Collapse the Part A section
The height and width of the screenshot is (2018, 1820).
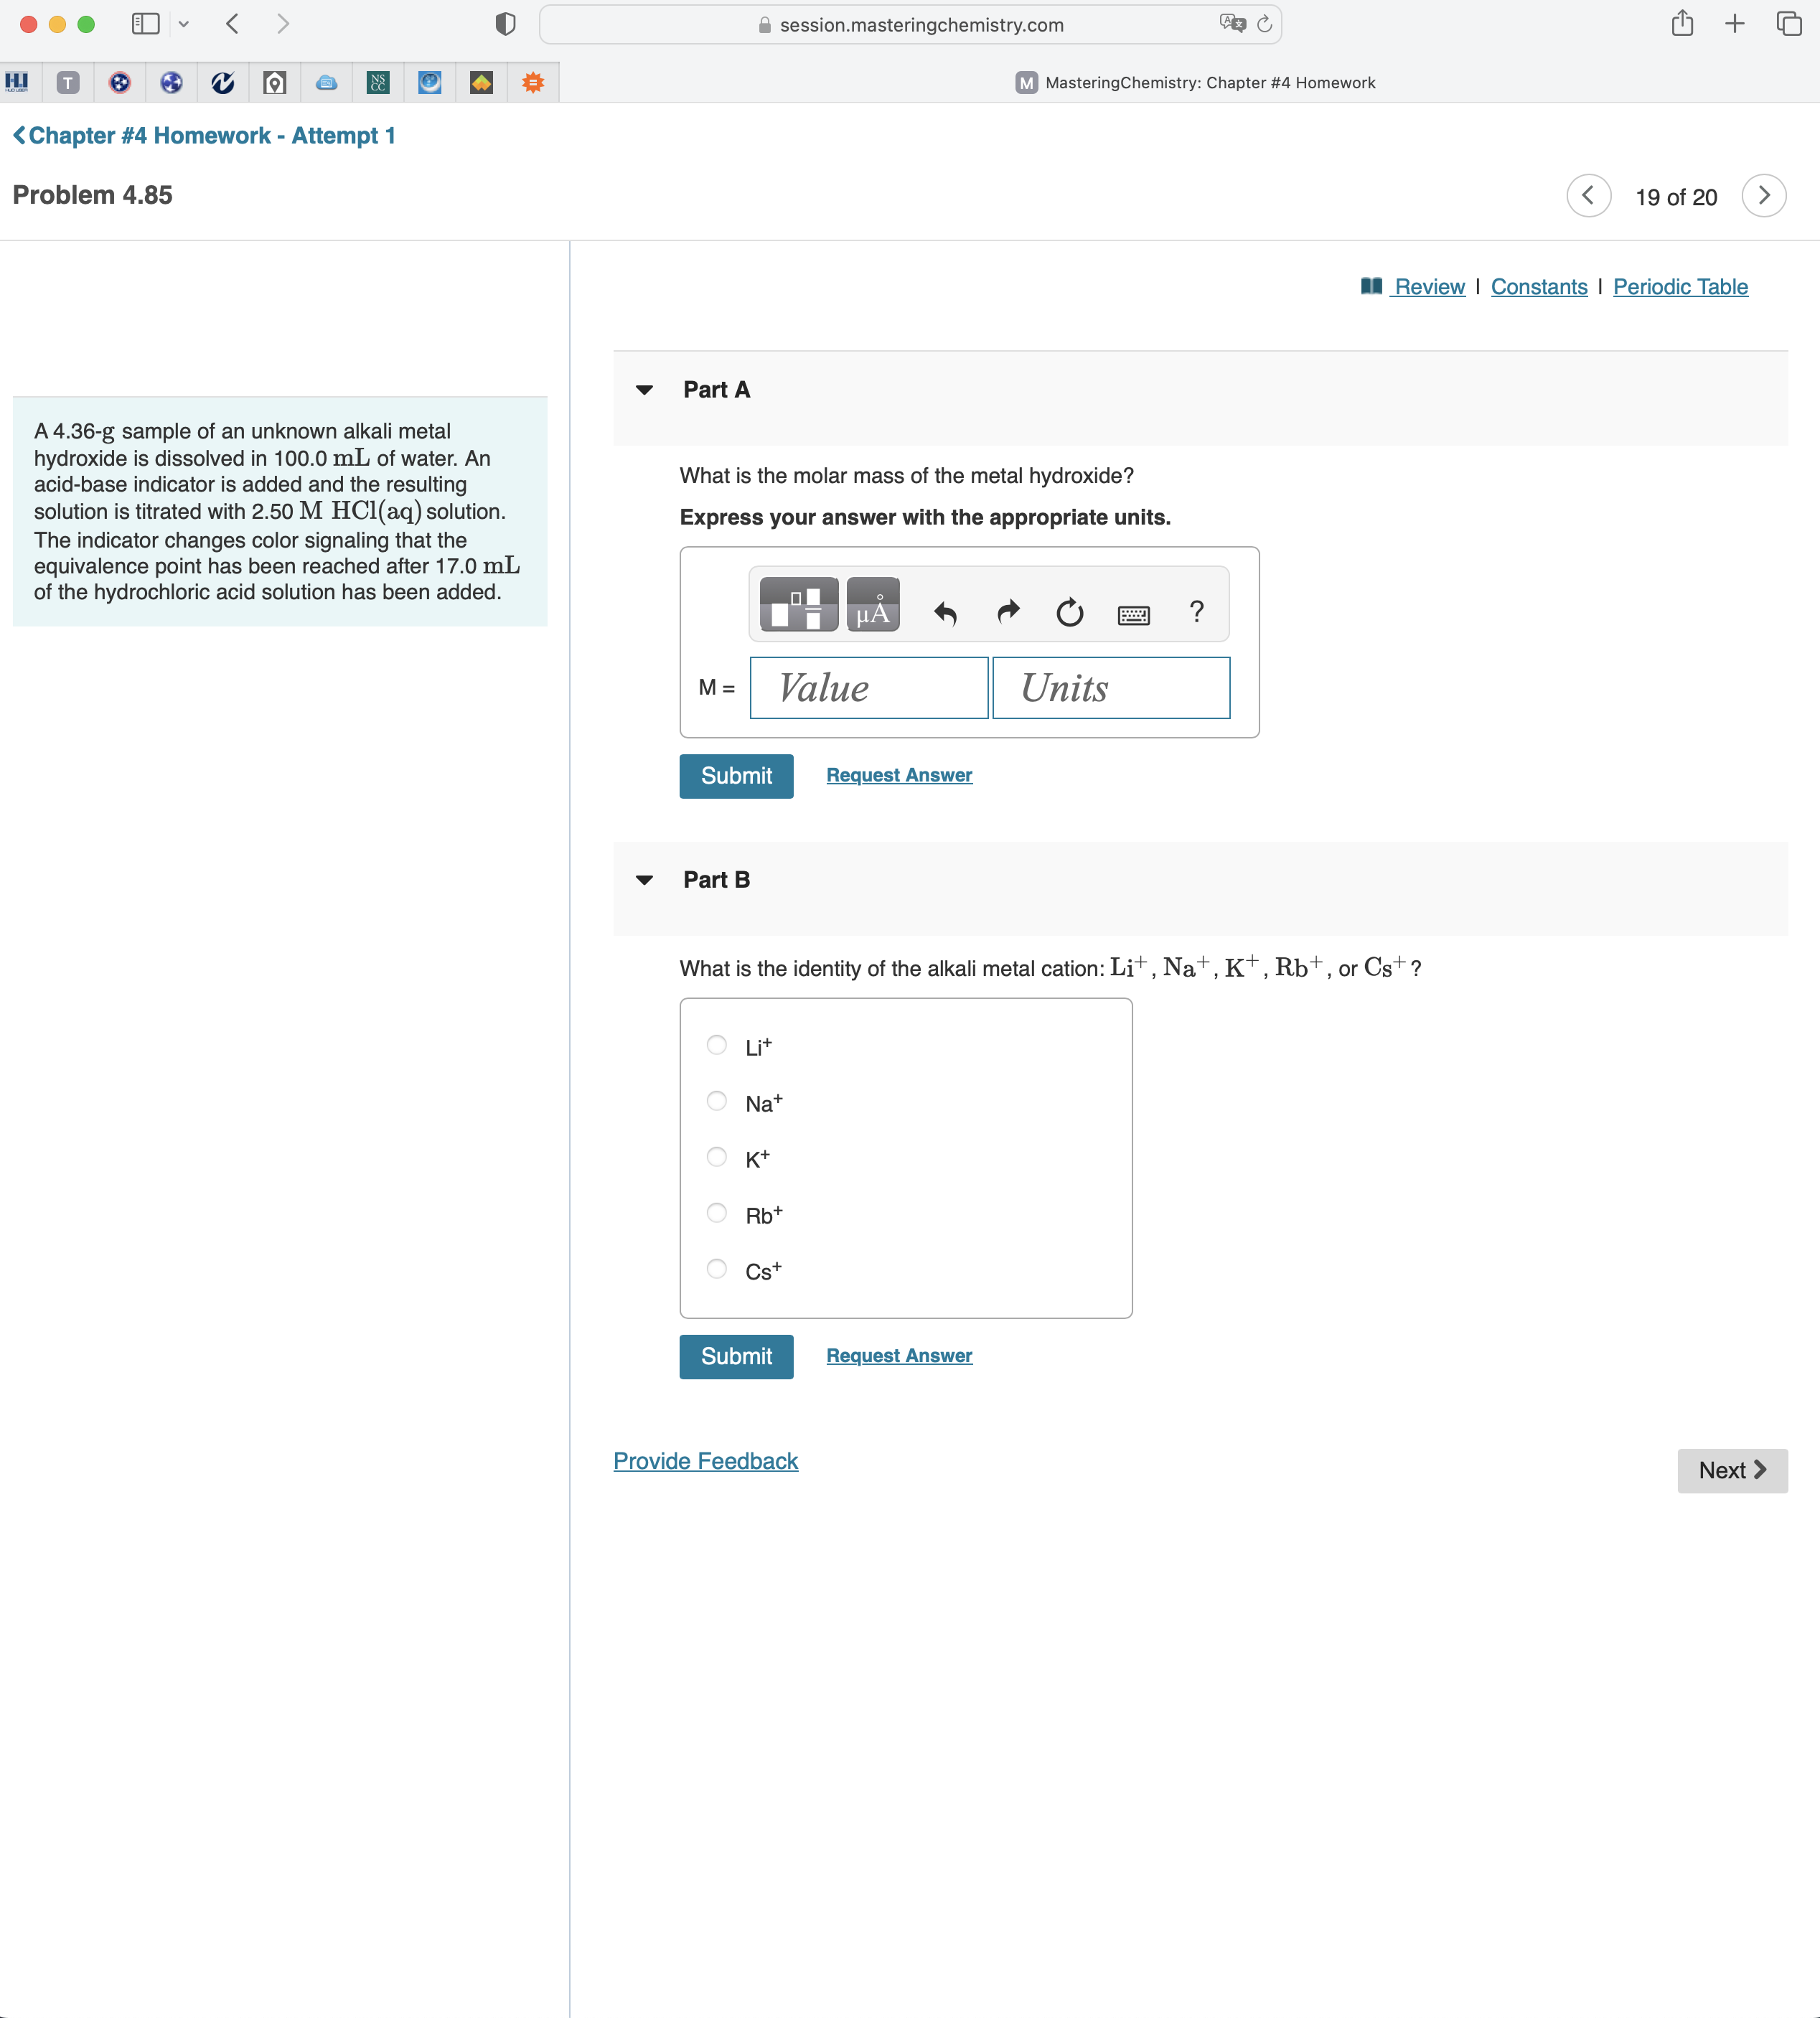[645, 390]
